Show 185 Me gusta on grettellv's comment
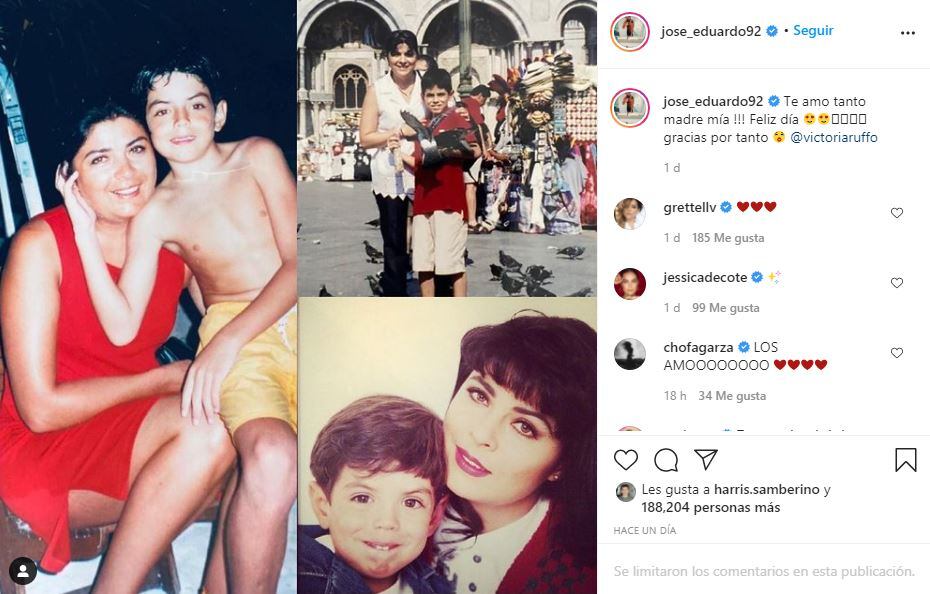 pyautogui.click(x=728, y=238)
